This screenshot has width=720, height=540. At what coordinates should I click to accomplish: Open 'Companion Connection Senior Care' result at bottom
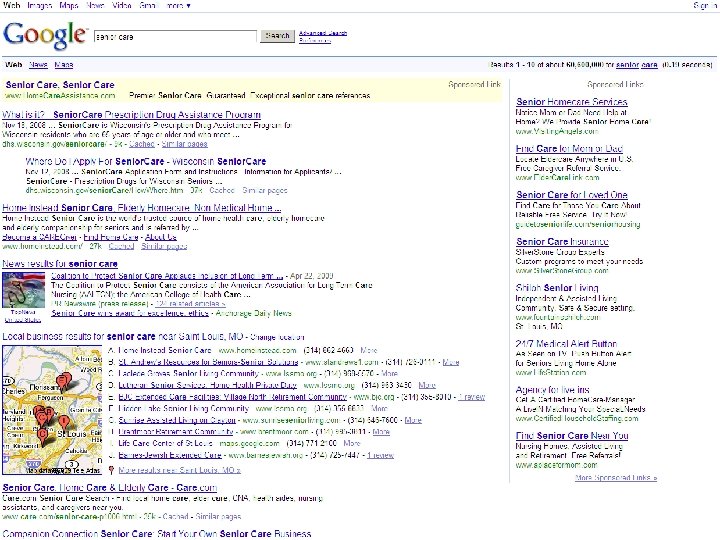click(157, 534)
